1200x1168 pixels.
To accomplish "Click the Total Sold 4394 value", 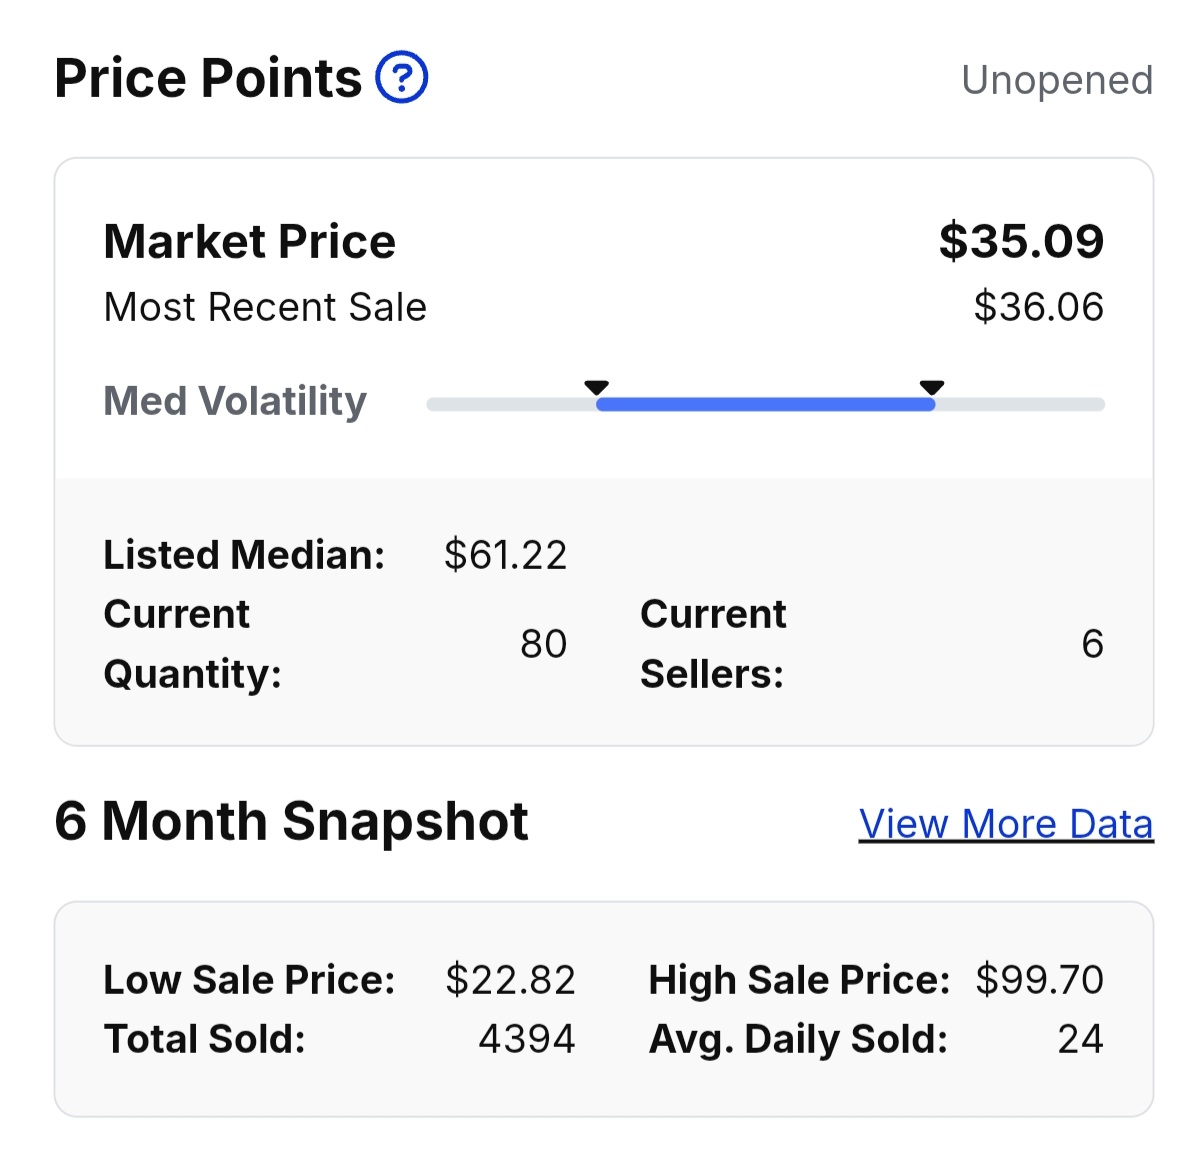I will pyautogui.click(x=527, y=1039).
